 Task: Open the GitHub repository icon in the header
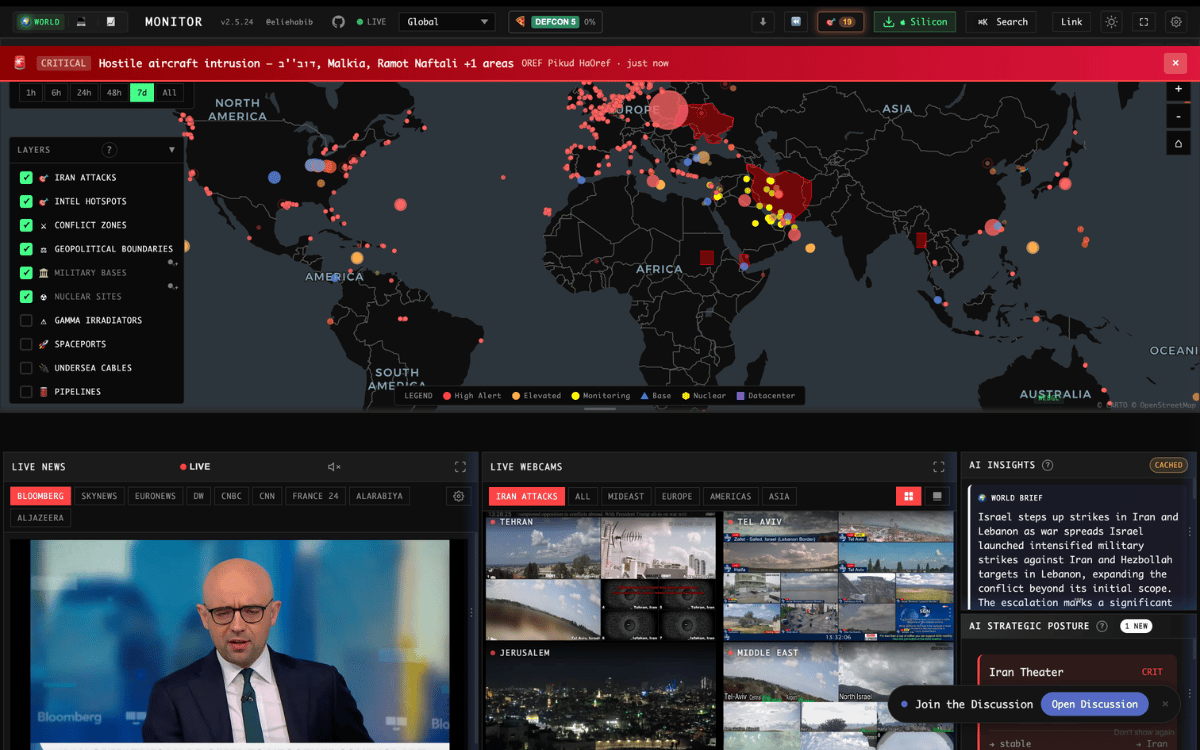(338, 21)
